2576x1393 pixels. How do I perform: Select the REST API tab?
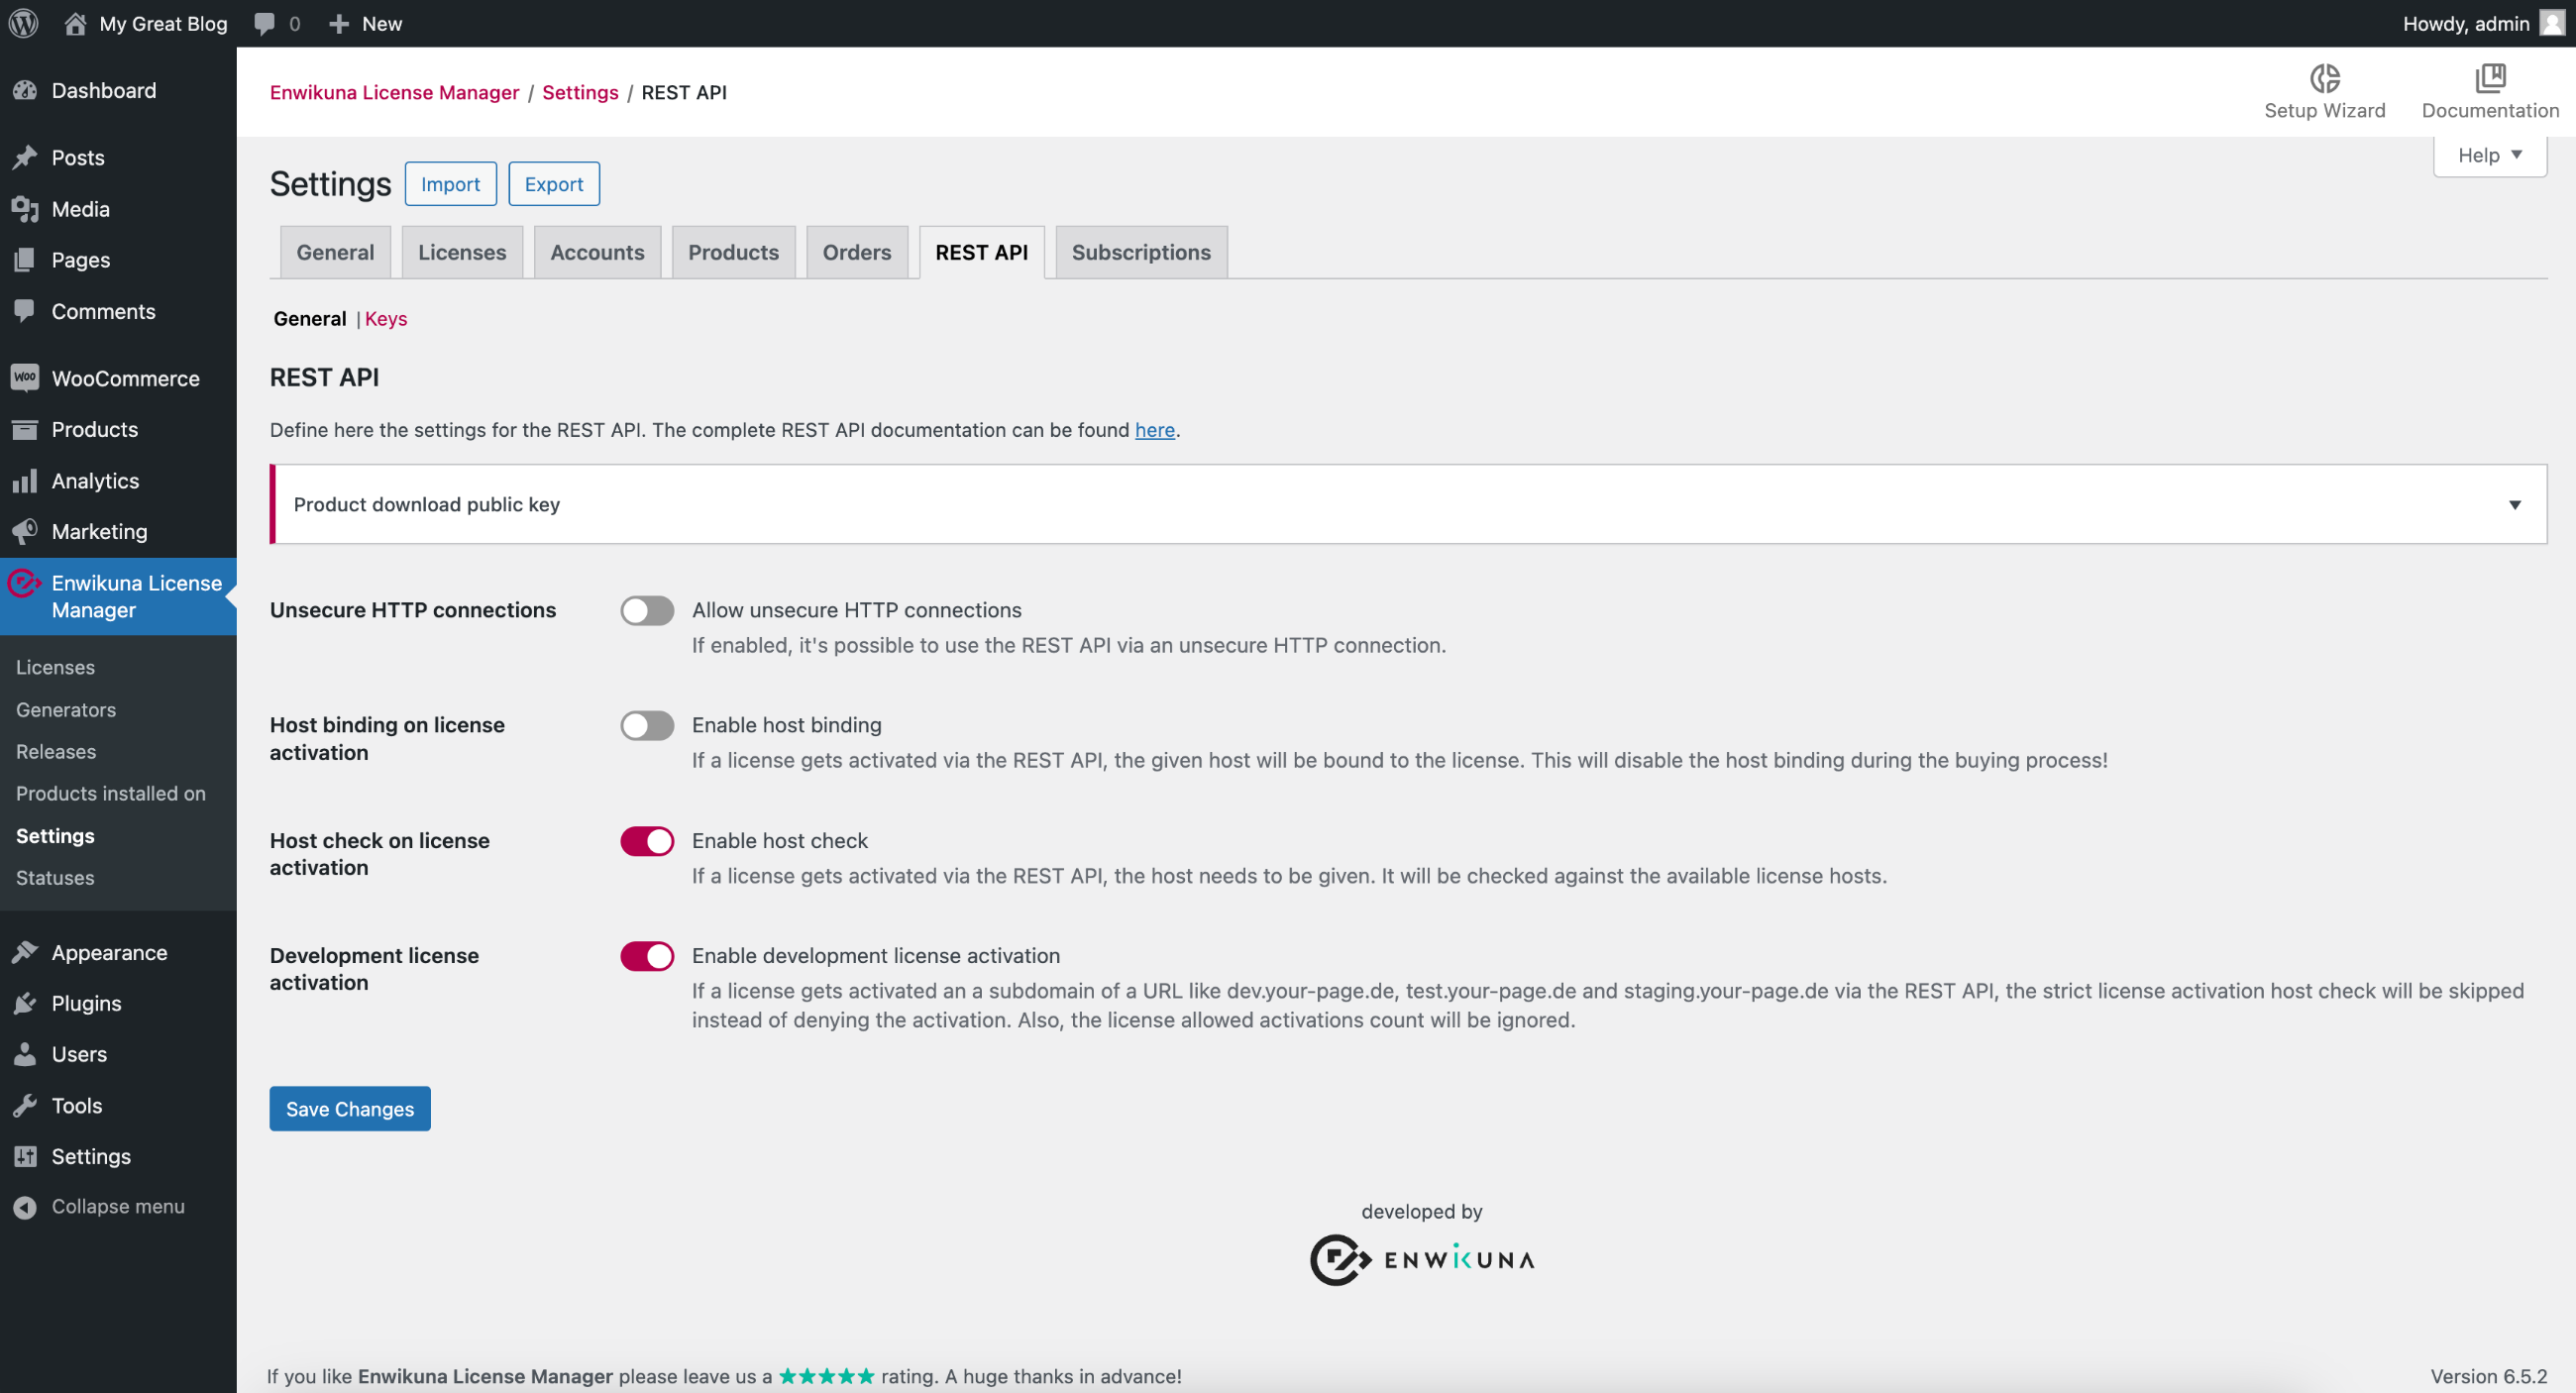[981, 252]
